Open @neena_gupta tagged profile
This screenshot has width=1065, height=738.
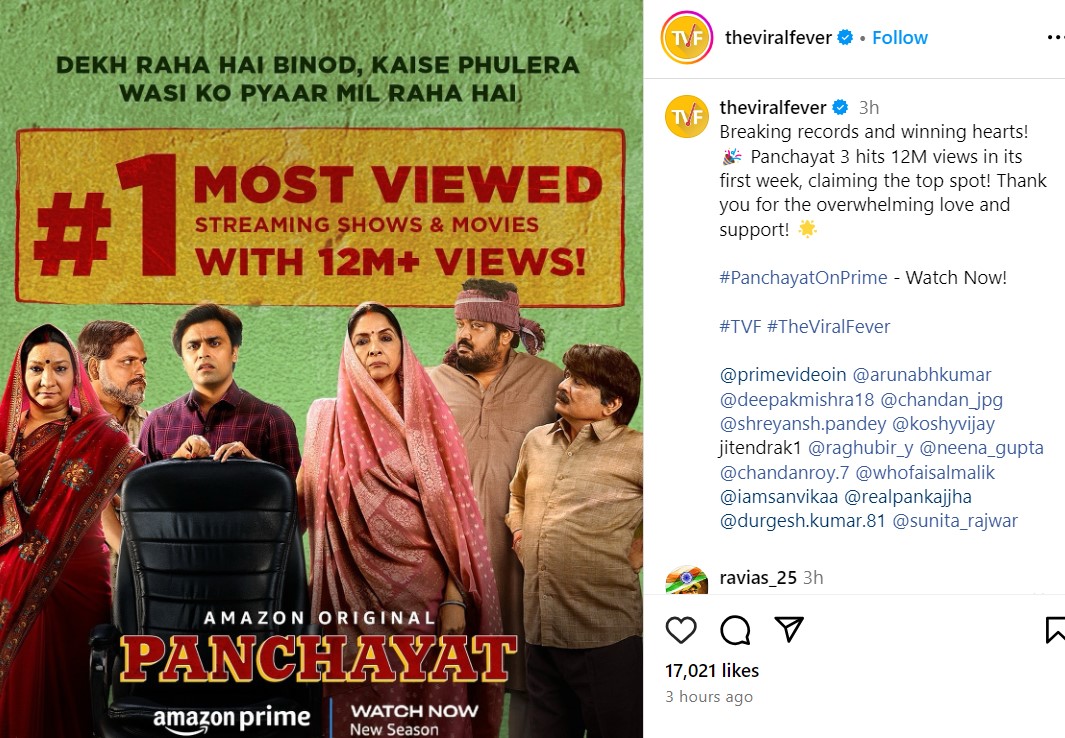click(981, 448)
